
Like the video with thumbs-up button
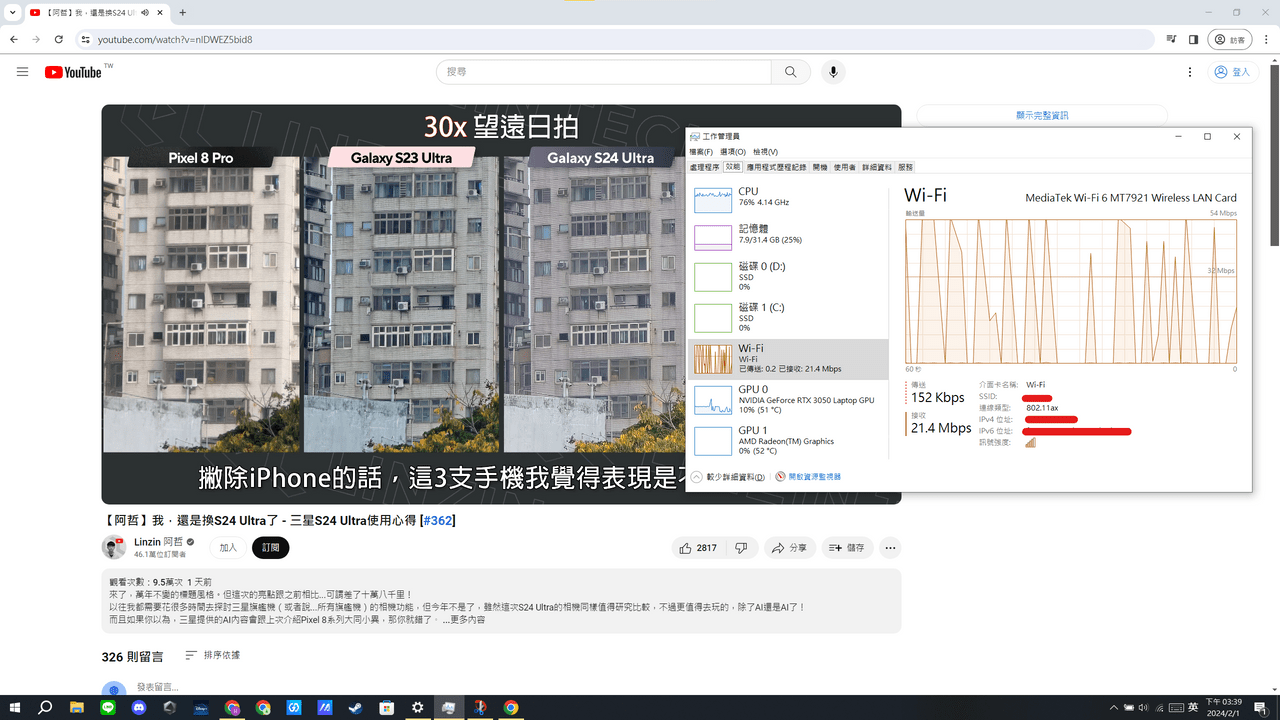[698, 548]
